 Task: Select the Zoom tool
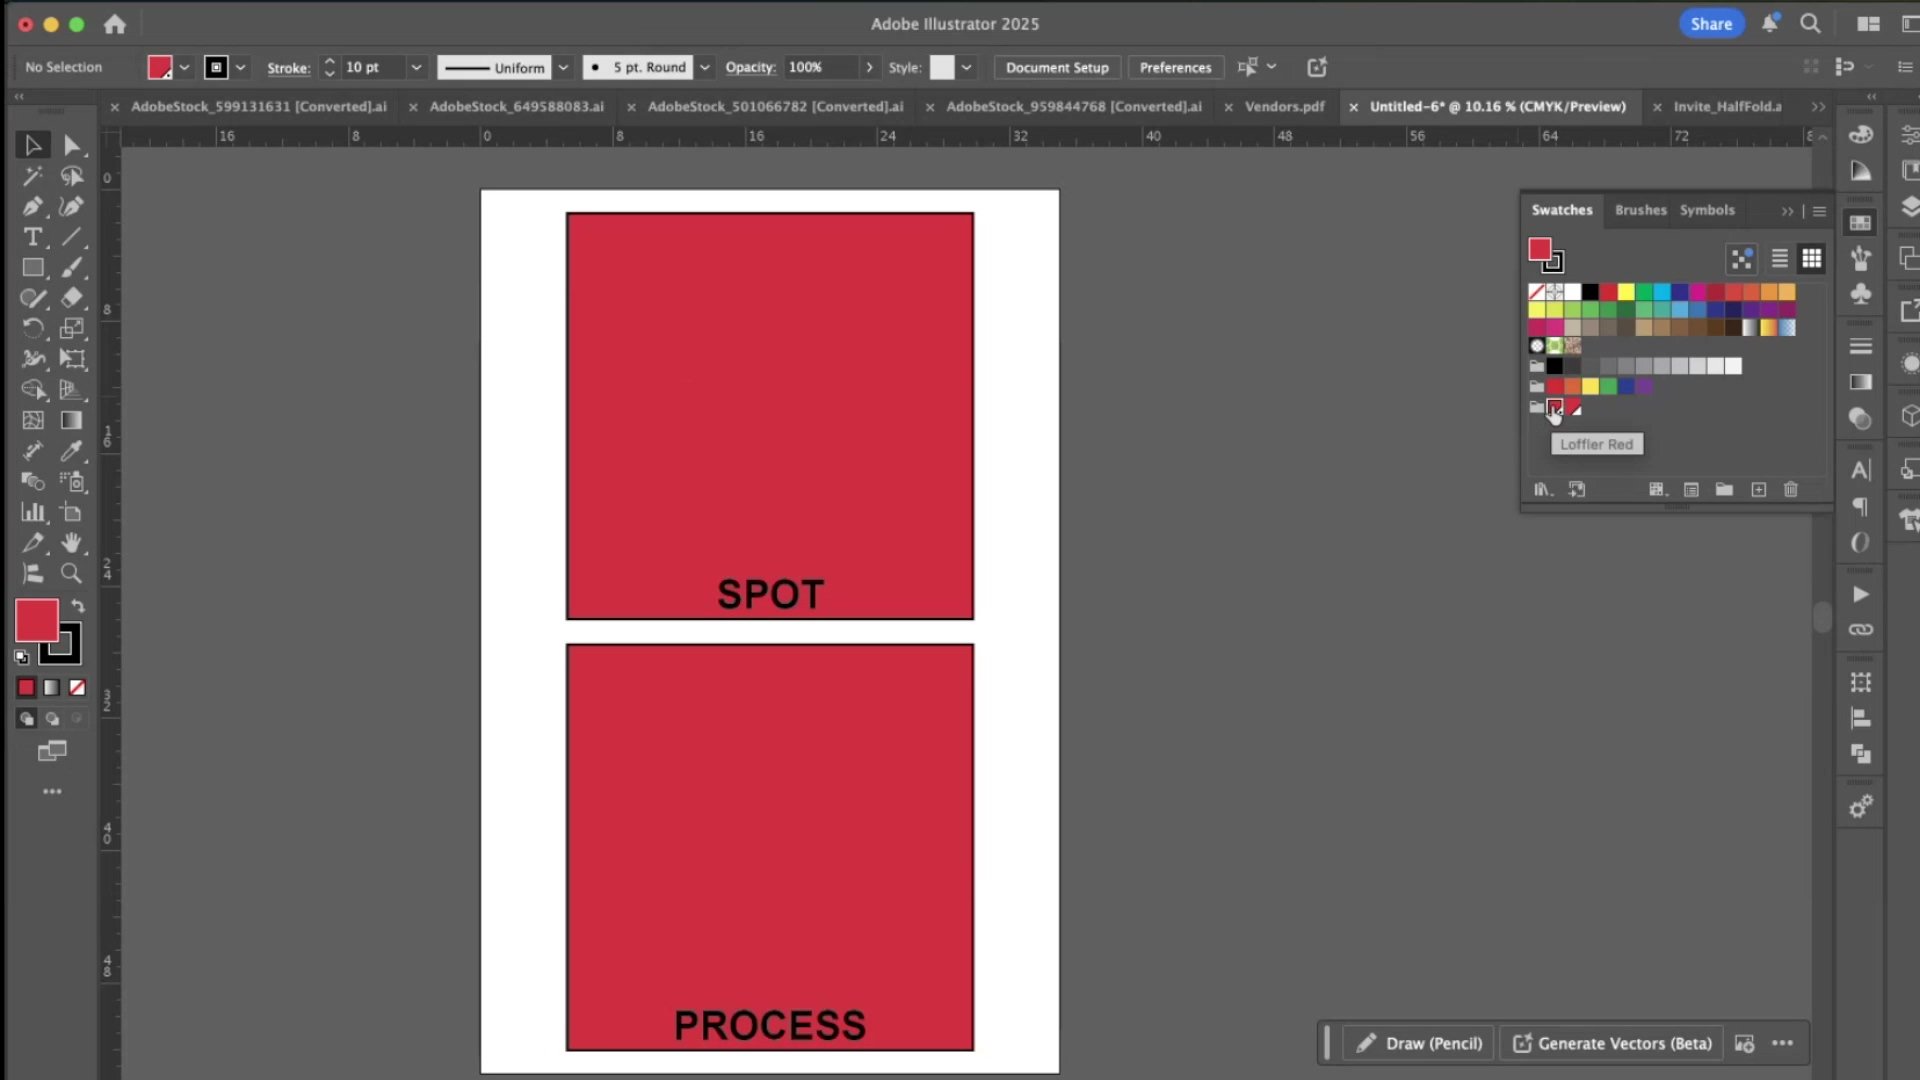coord(71,573)
